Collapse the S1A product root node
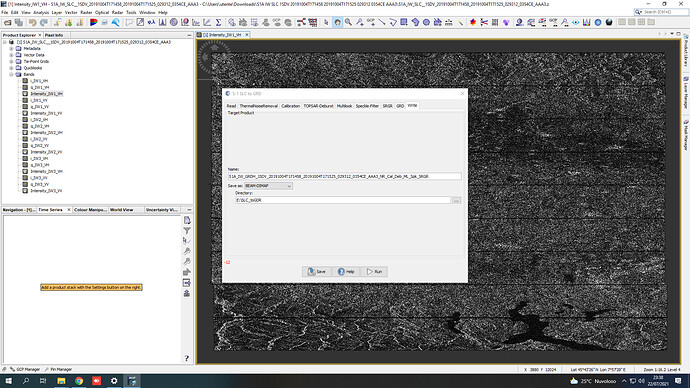Viewport: 690px width, 388px height. tap(5, 42)
